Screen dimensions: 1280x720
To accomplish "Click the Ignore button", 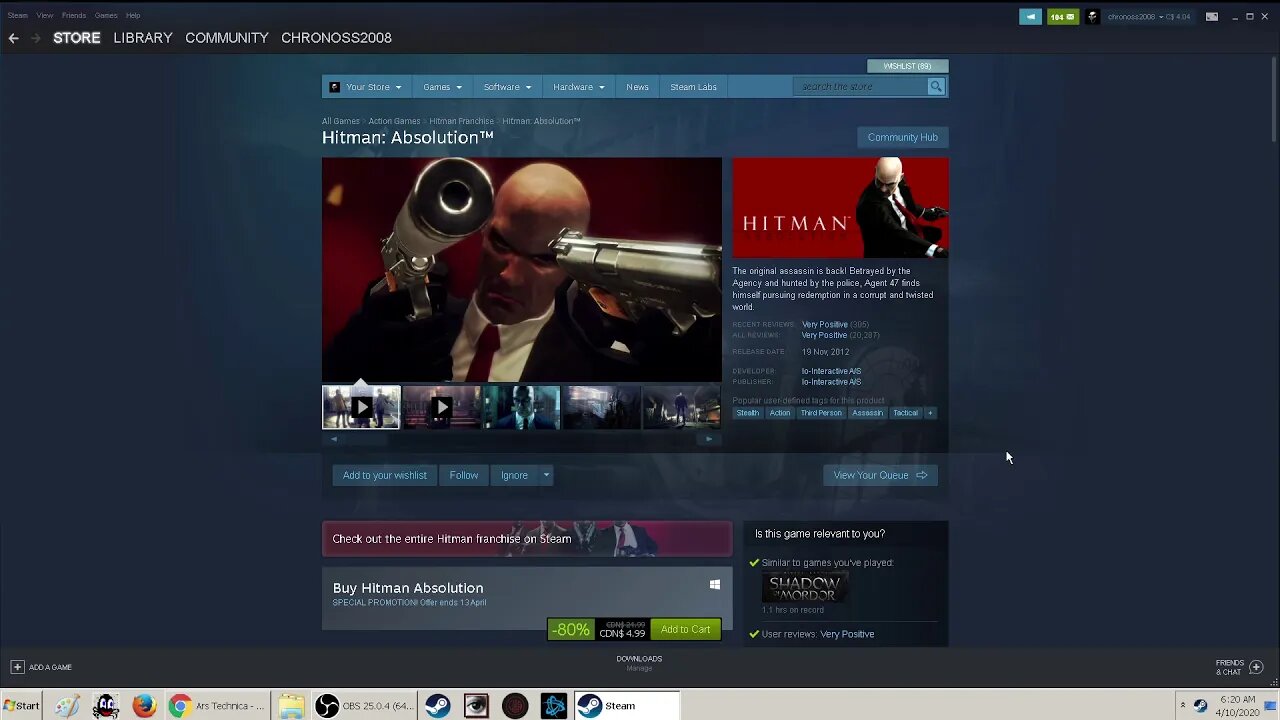I will pyautogui.click(x=514, y=475).
